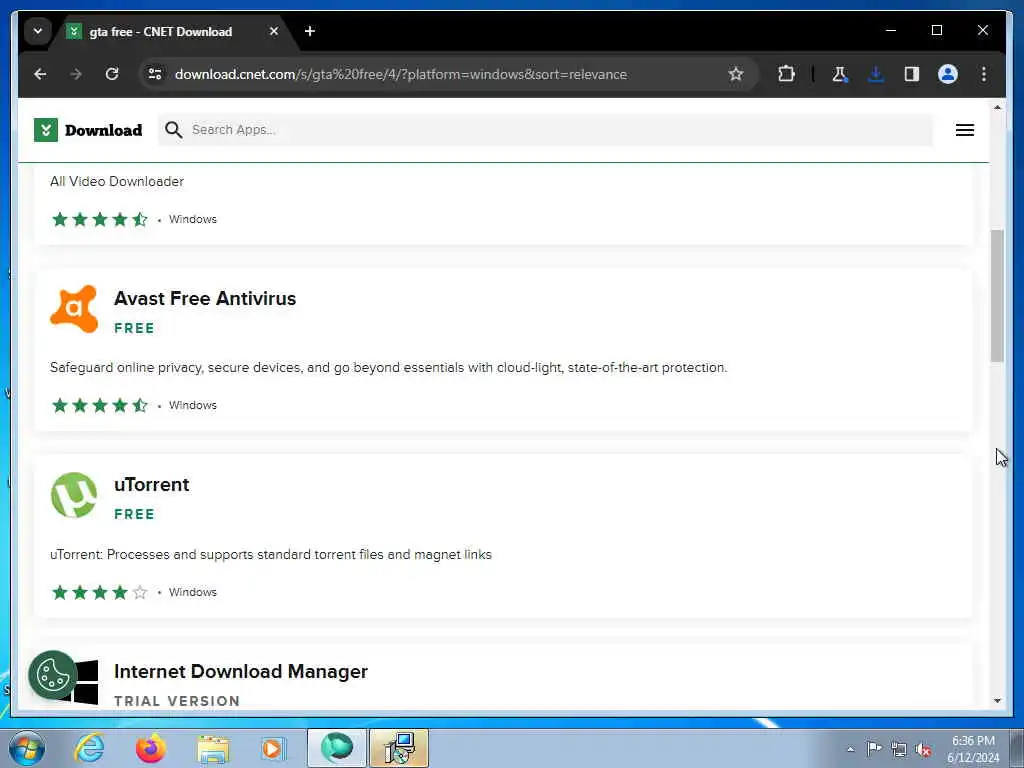
Task: Click the Avast description text
Action: (389, 368)
